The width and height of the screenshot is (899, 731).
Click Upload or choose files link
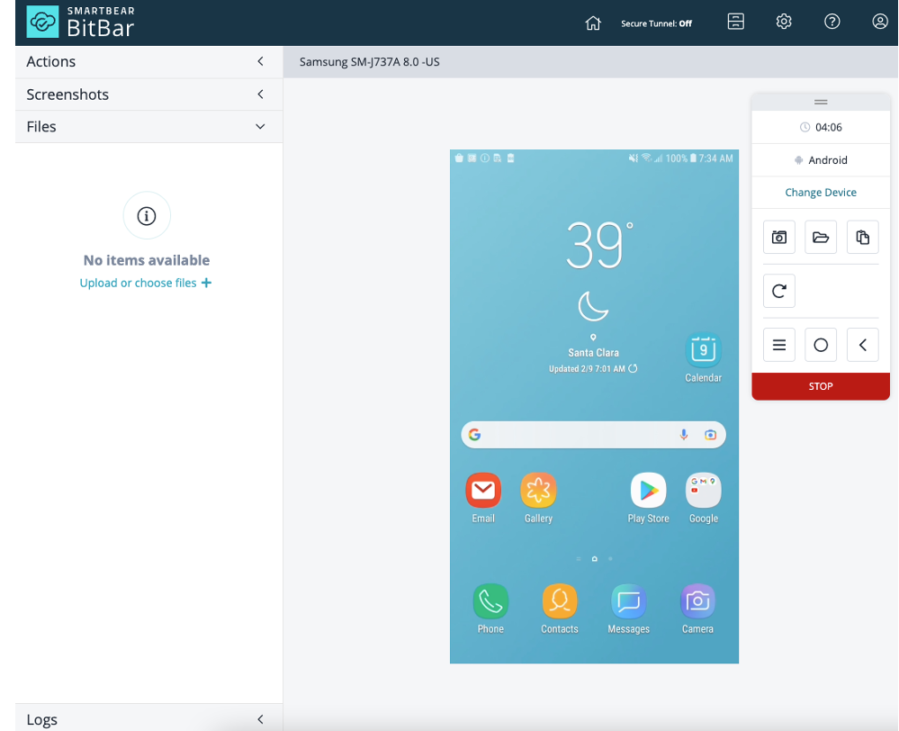[146, 283]
